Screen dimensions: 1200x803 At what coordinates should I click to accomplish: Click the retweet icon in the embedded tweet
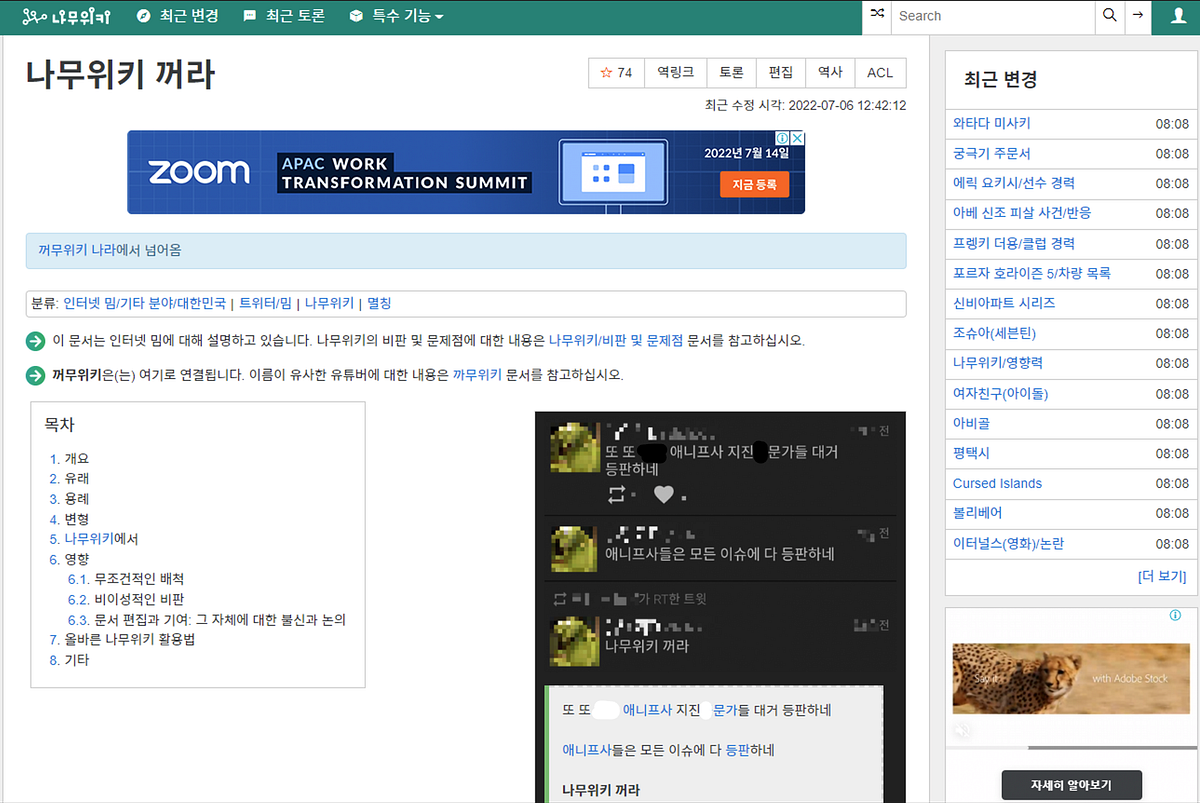pos(617,494)
